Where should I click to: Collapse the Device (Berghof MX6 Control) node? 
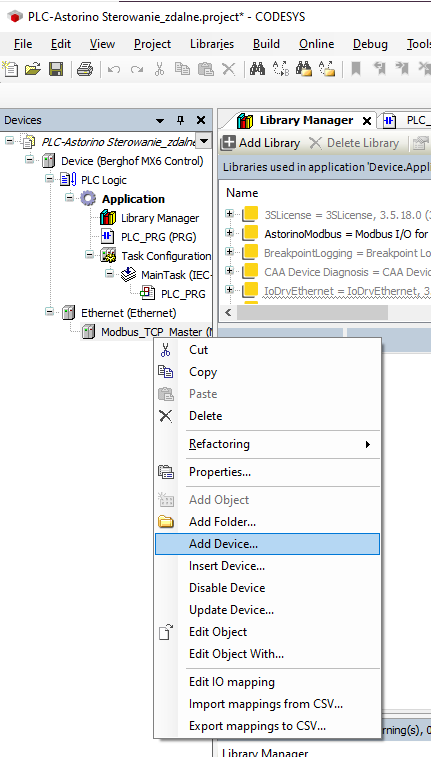point(29,160)
